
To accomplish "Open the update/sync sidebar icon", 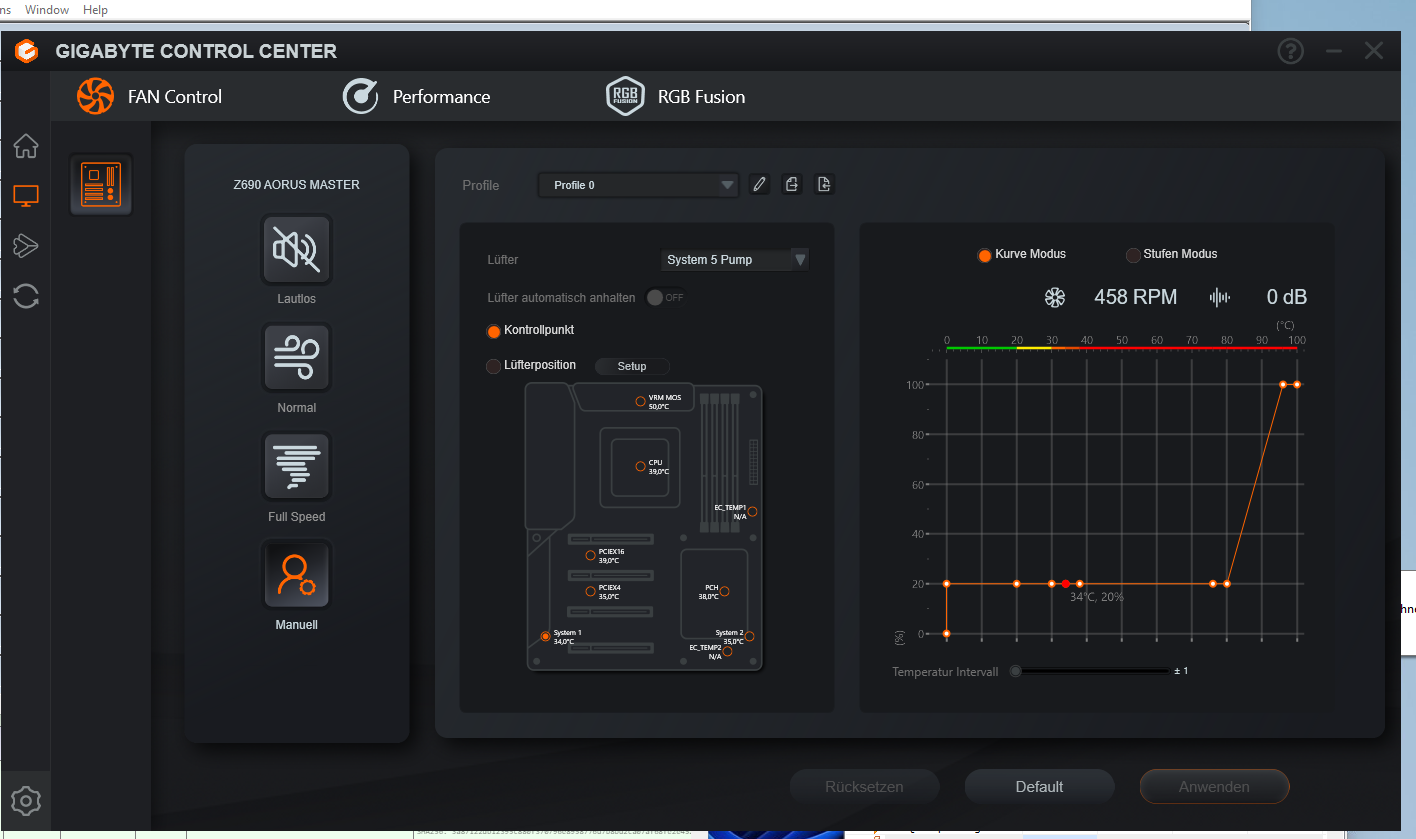I will pyautogui.click(x=26, y=295).
